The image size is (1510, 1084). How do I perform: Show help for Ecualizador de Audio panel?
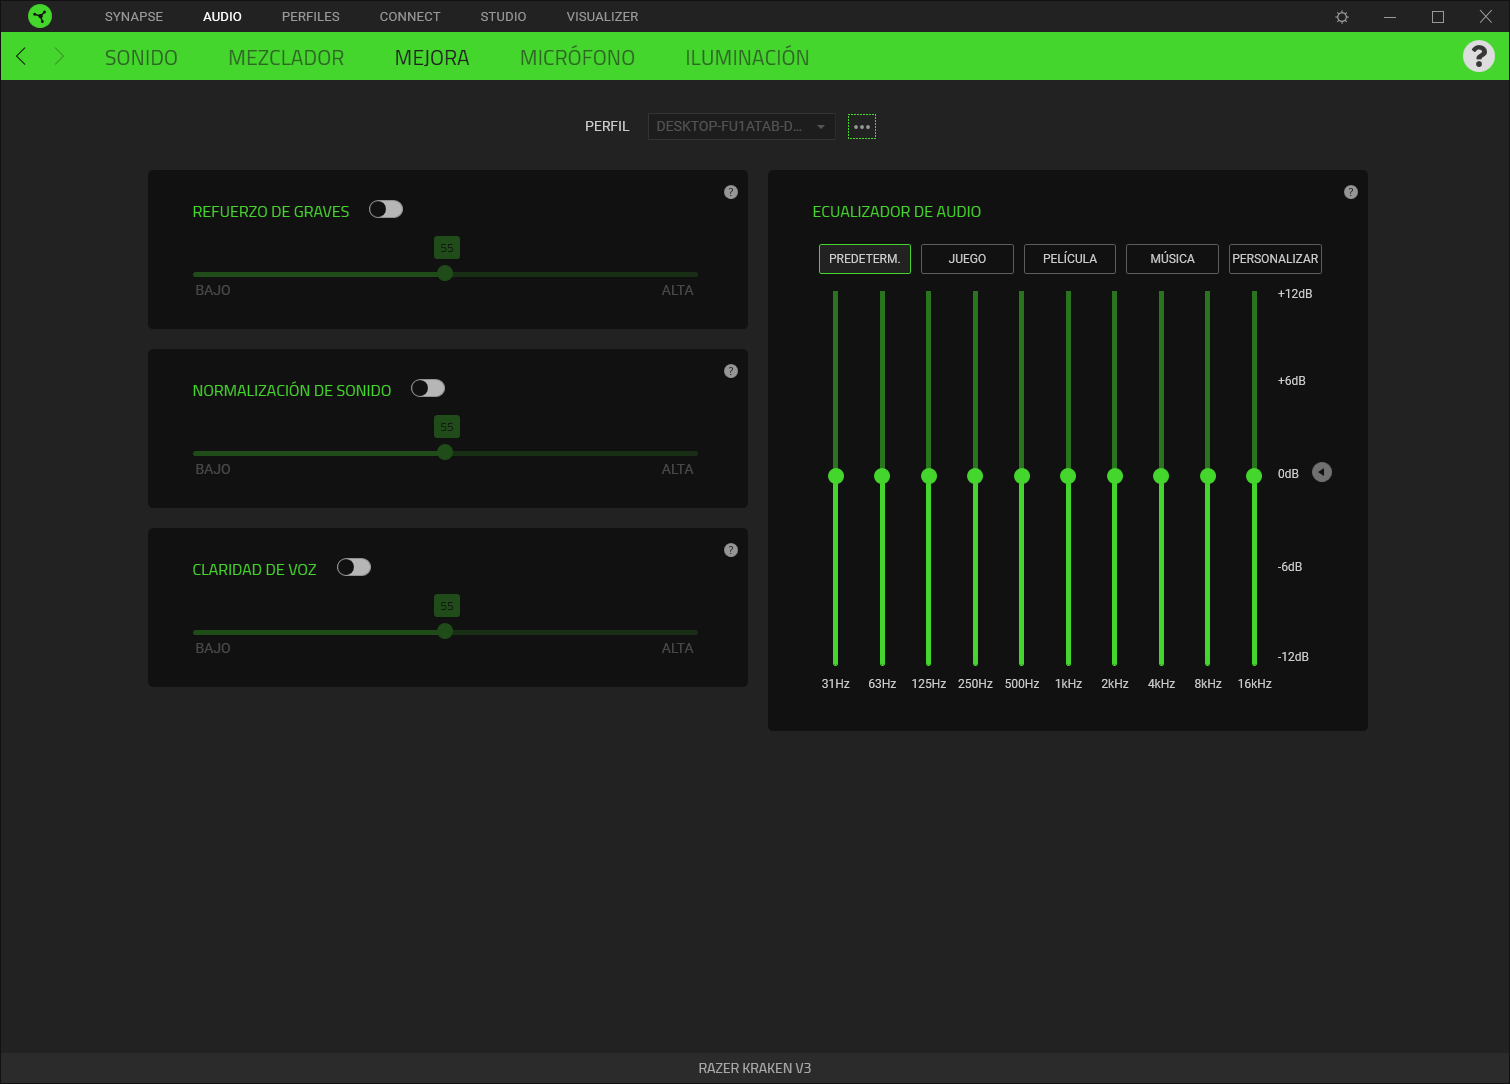[x=1351, y=192]
